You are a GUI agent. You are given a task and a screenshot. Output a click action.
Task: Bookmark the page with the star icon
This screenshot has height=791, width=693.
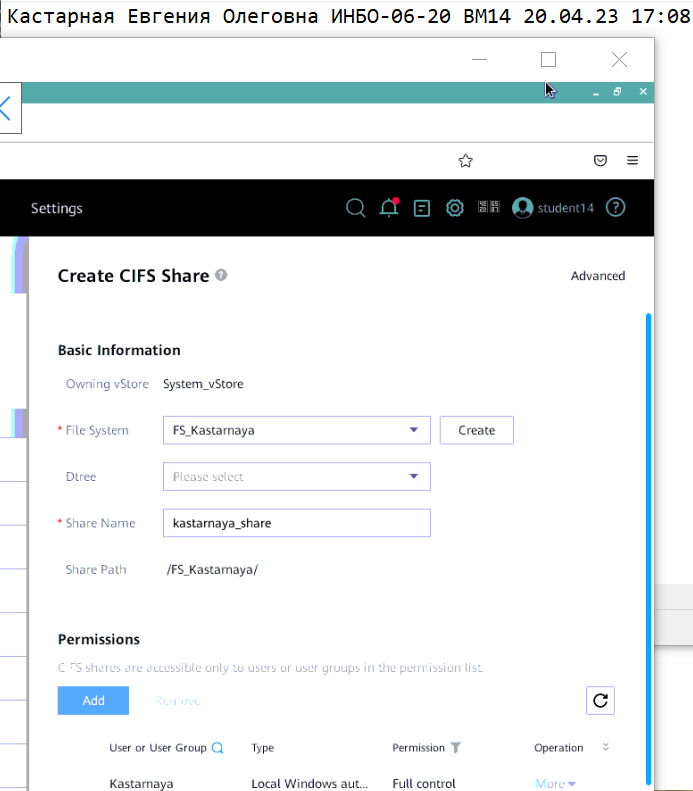(466, 161)
